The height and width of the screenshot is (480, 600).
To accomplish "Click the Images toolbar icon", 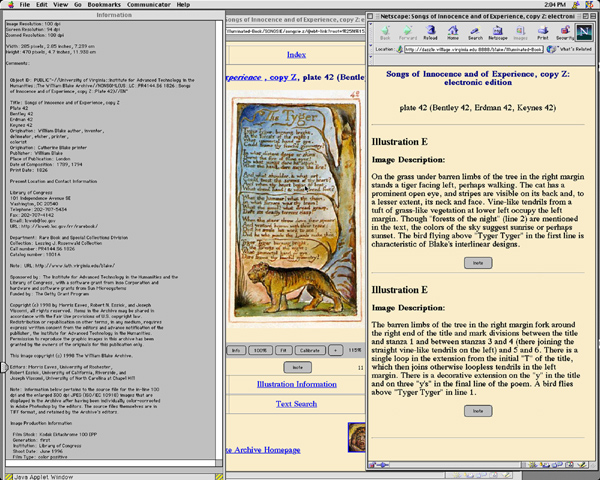I will click(x=520, y=32).
